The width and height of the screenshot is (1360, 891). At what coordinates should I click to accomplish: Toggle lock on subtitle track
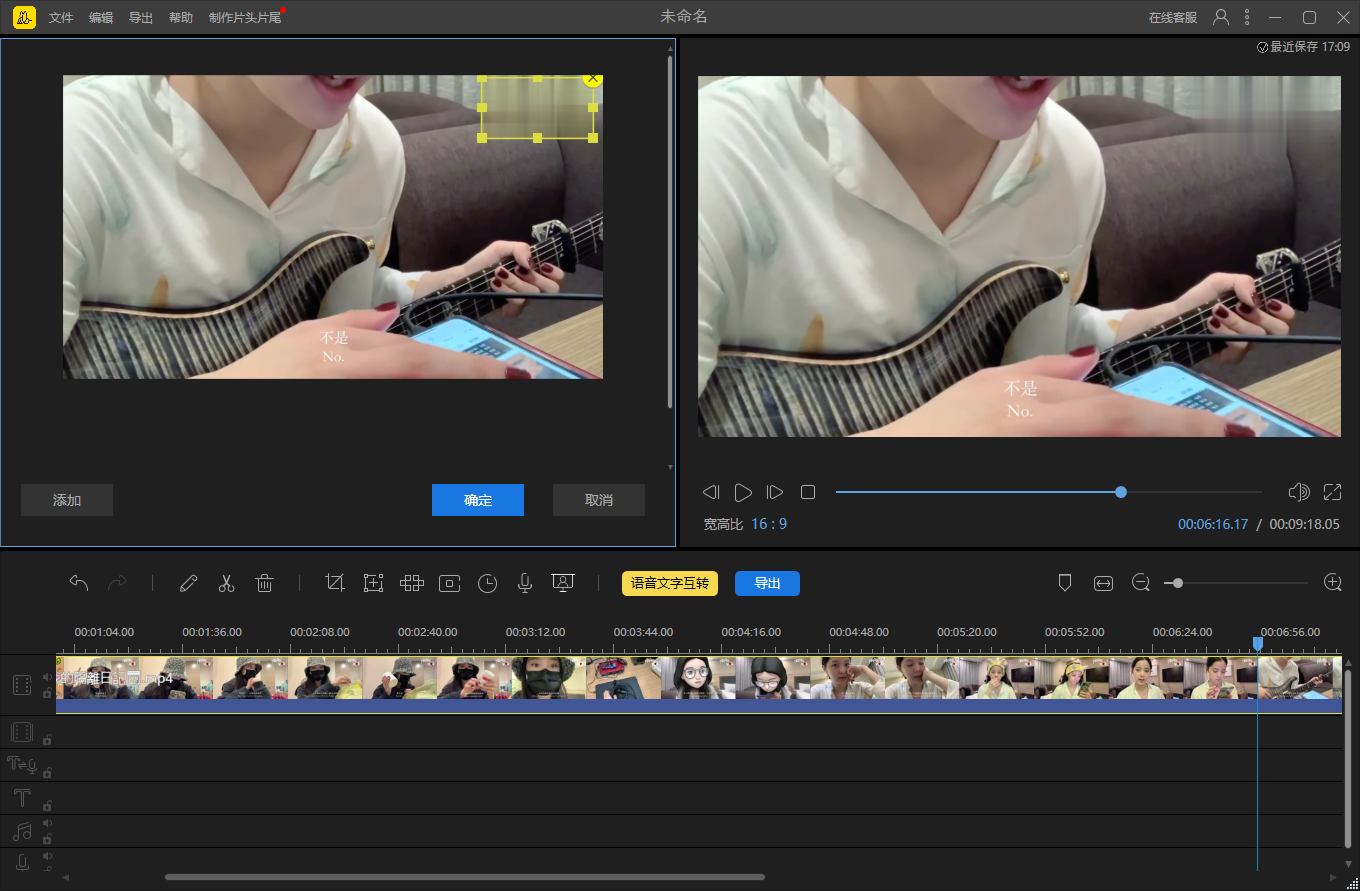point(47,772)
